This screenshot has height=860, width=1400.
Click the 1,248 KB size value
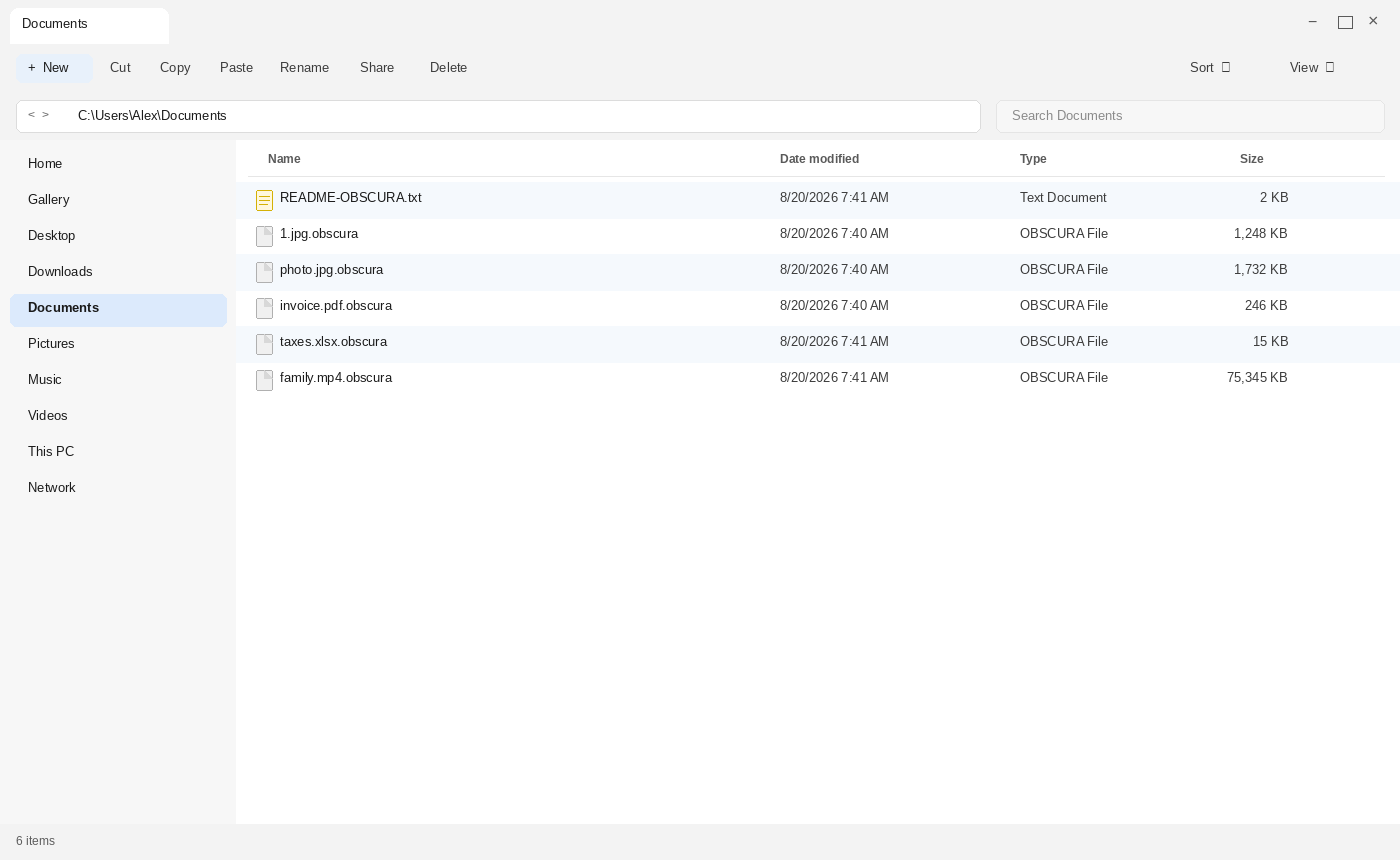coord(1261,234)
